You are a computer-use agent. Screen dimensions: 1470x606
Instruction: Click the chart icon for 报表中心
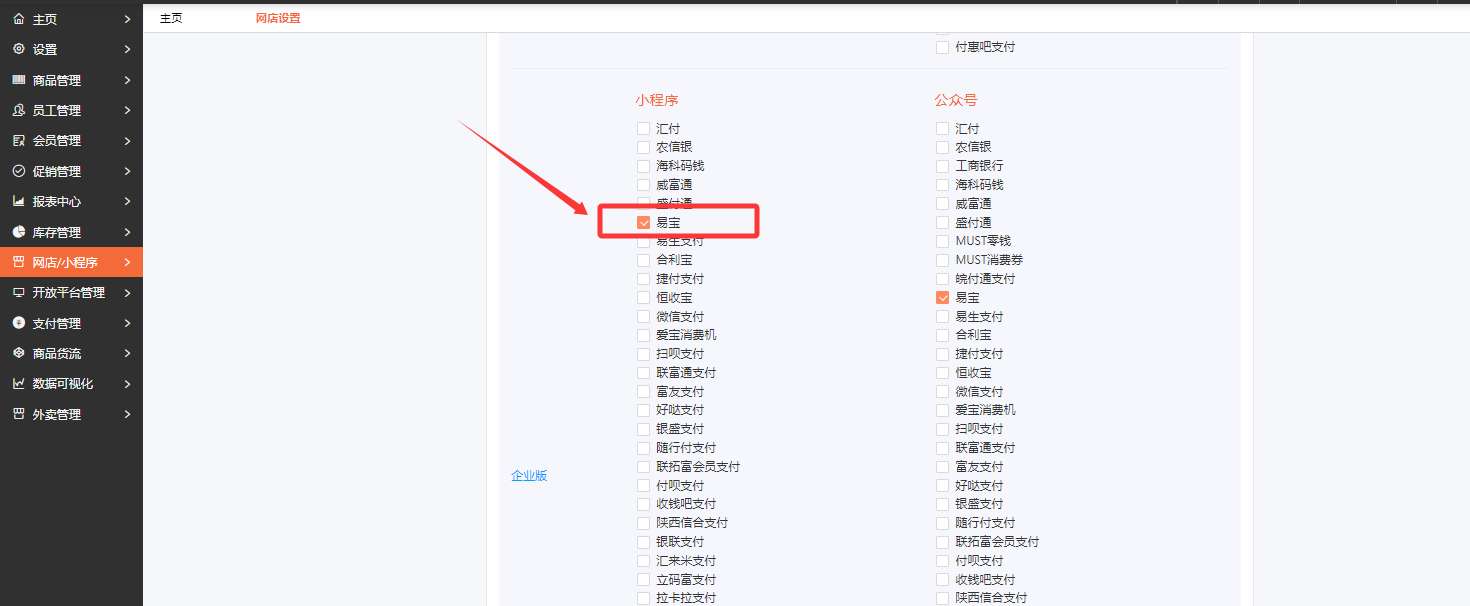[18, 201]
